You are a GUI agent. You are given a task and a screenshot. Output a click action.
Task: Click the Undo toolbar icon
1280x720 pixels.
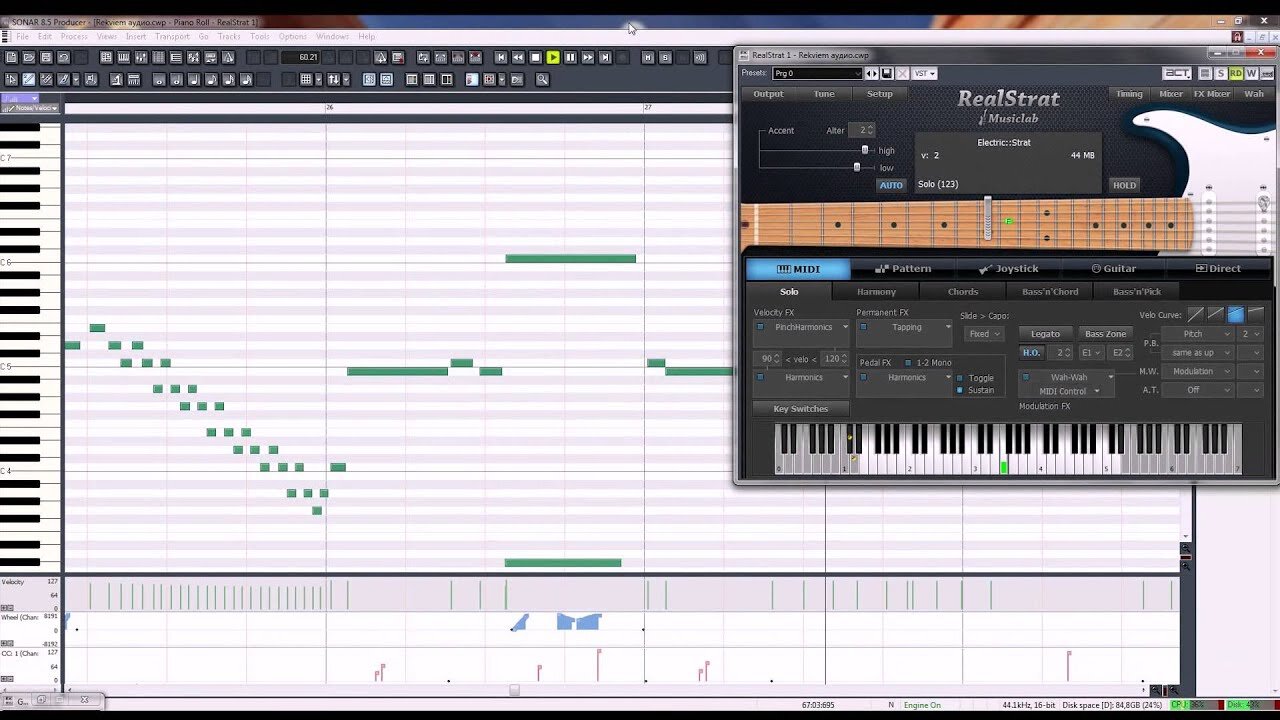point(63,58)
